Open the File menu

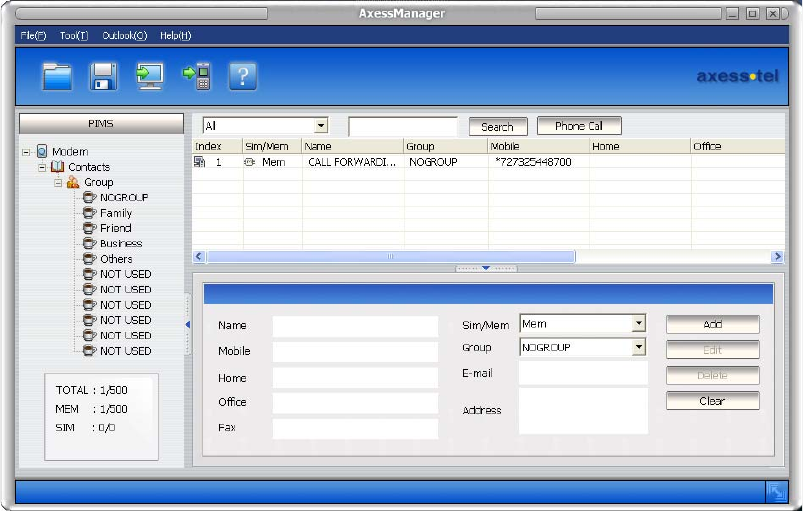(33, 35)
